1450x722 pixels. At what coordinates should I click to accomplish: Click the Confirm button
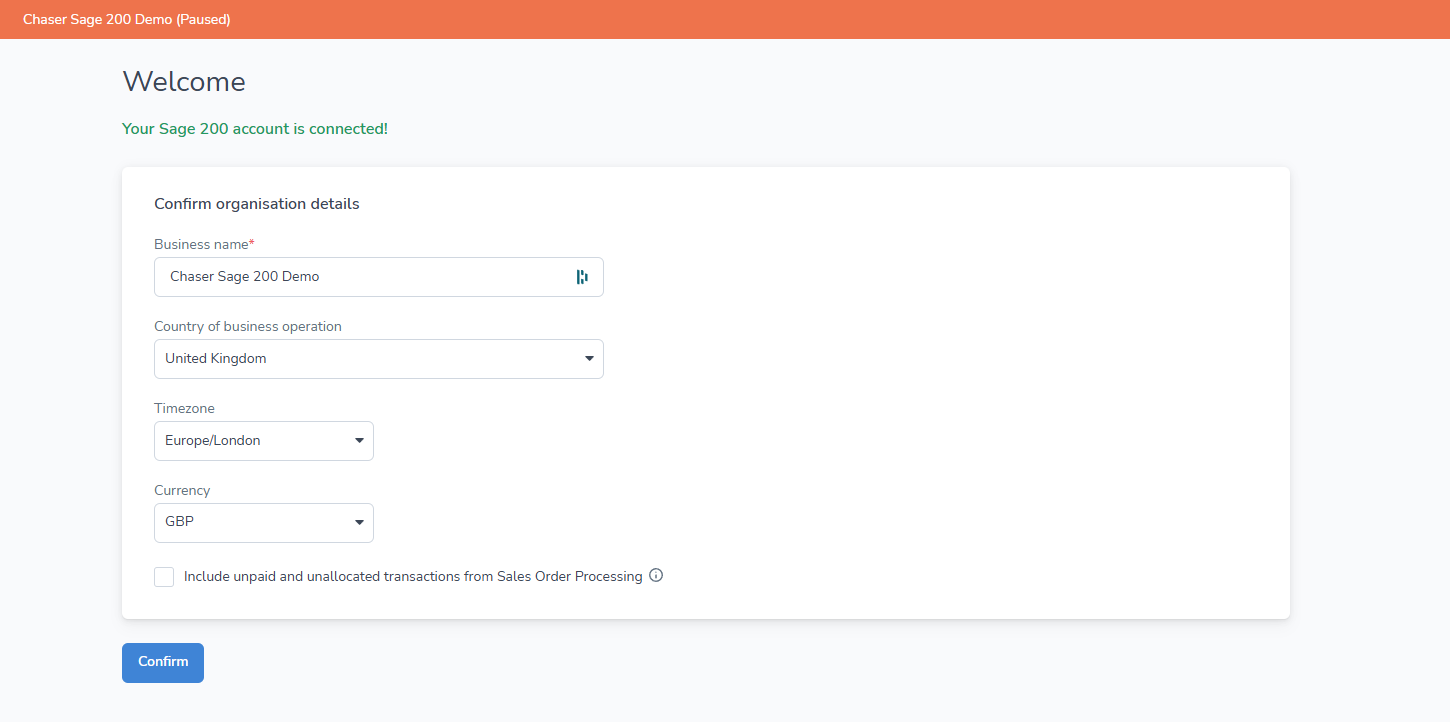(x=163, y=663)
